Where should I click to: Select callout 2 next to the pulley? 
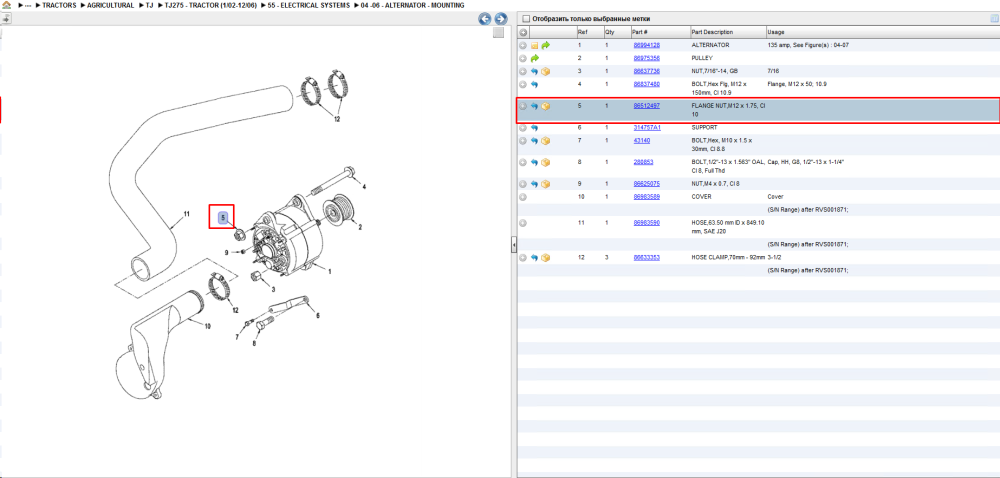tap(360, 227)
